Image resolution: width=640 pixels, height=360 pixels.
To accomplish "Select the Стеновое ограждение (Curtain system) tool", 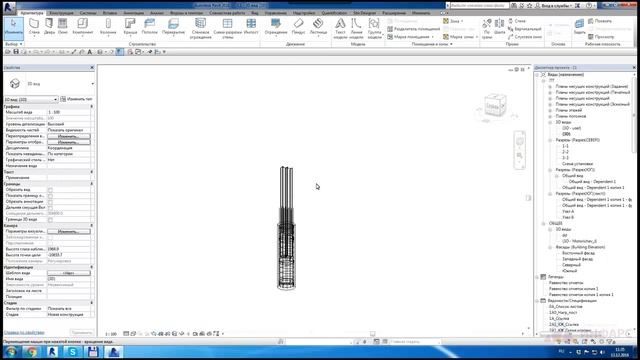I will pyautogui.click(x=200, y=28).
